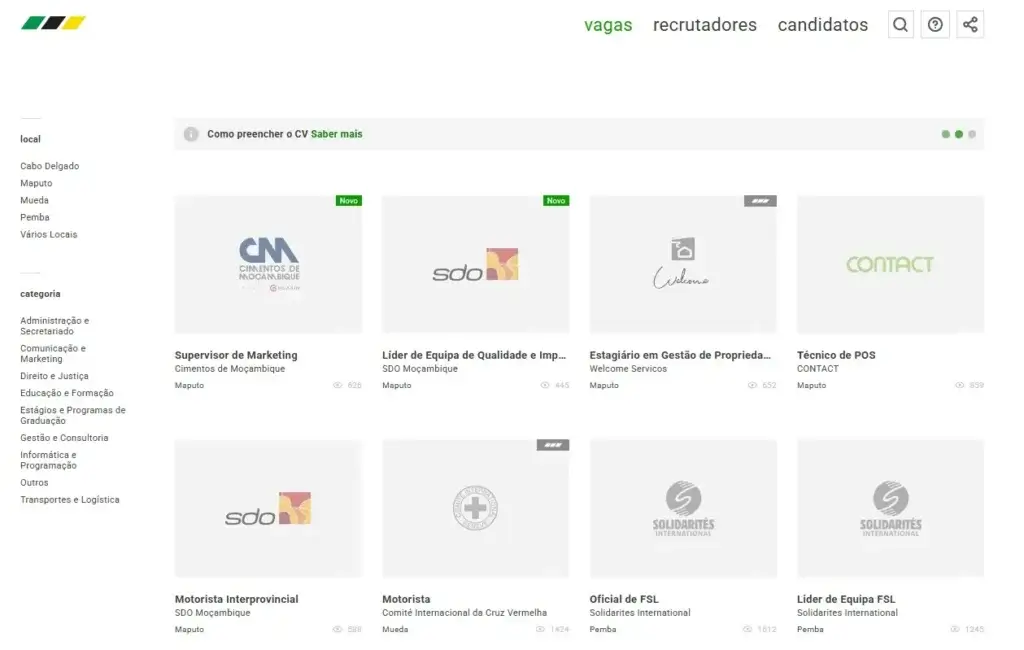Filter by Pemba in local list

[35, 217]
